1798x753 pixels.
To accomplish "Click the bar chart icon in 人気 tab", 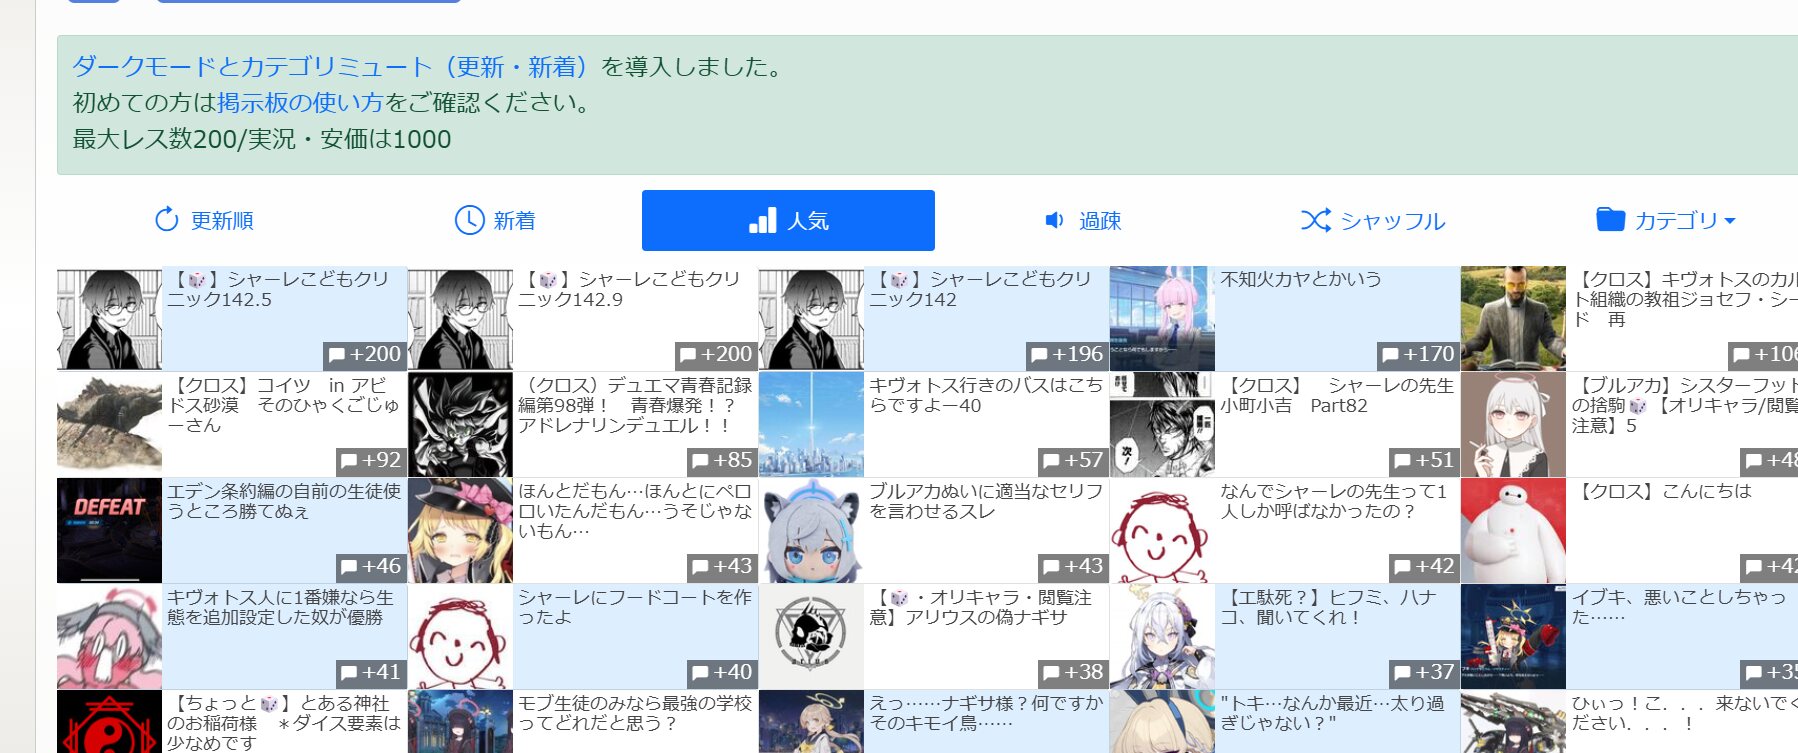I will click(x=763, y=220).
